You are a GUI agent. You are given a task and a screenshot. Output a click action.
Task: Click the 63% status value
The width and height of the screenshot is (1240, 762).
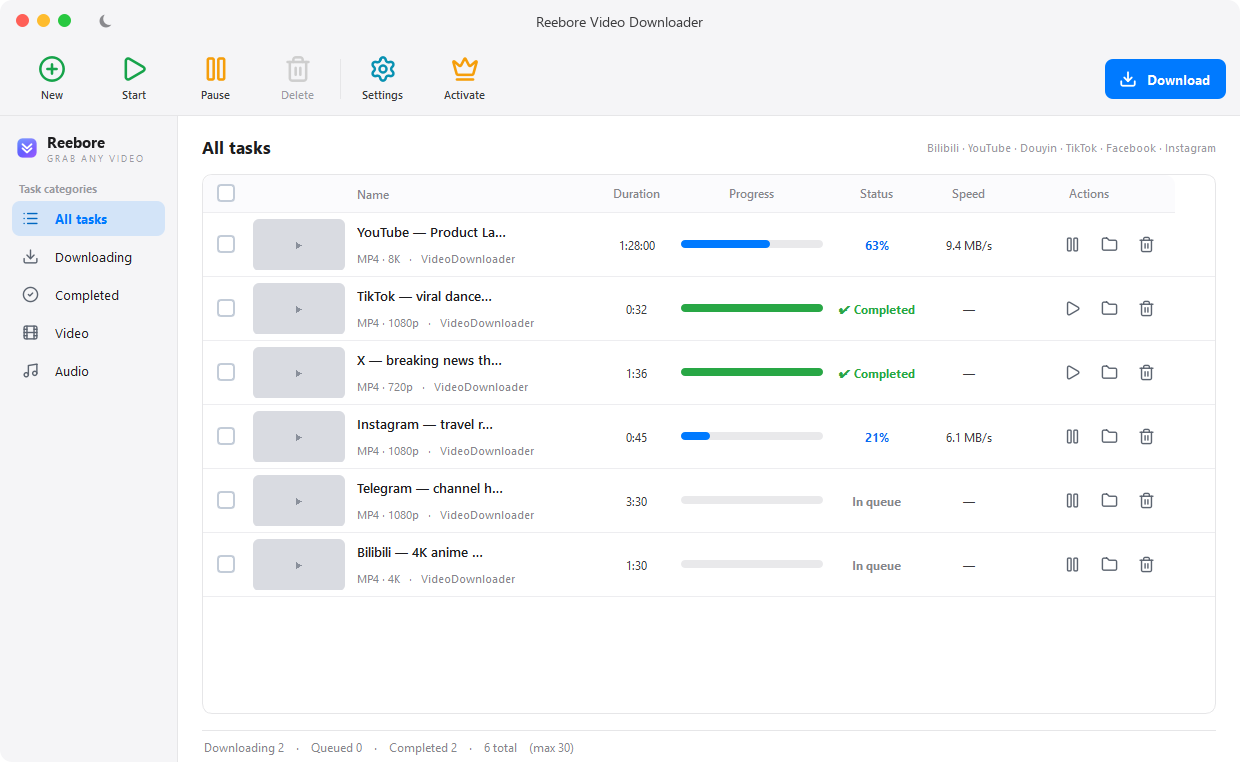point(877,246)
